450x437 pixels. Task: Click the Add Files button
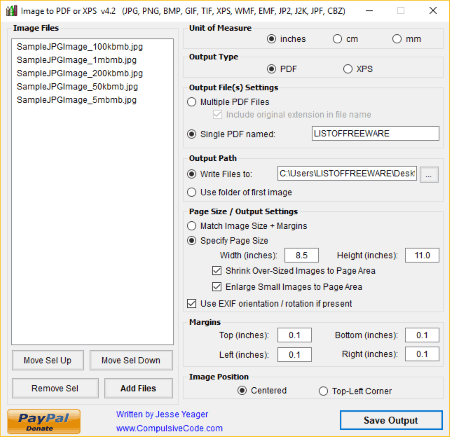[138, 388]
